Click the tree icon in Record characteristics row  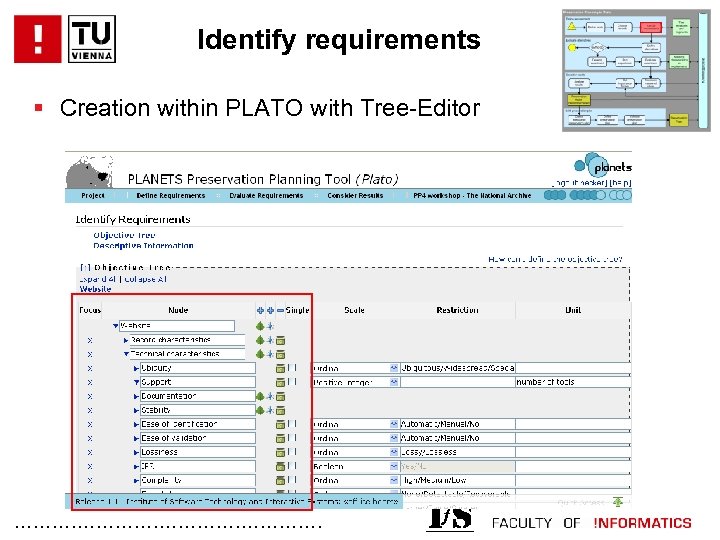(x=260, y=340)
